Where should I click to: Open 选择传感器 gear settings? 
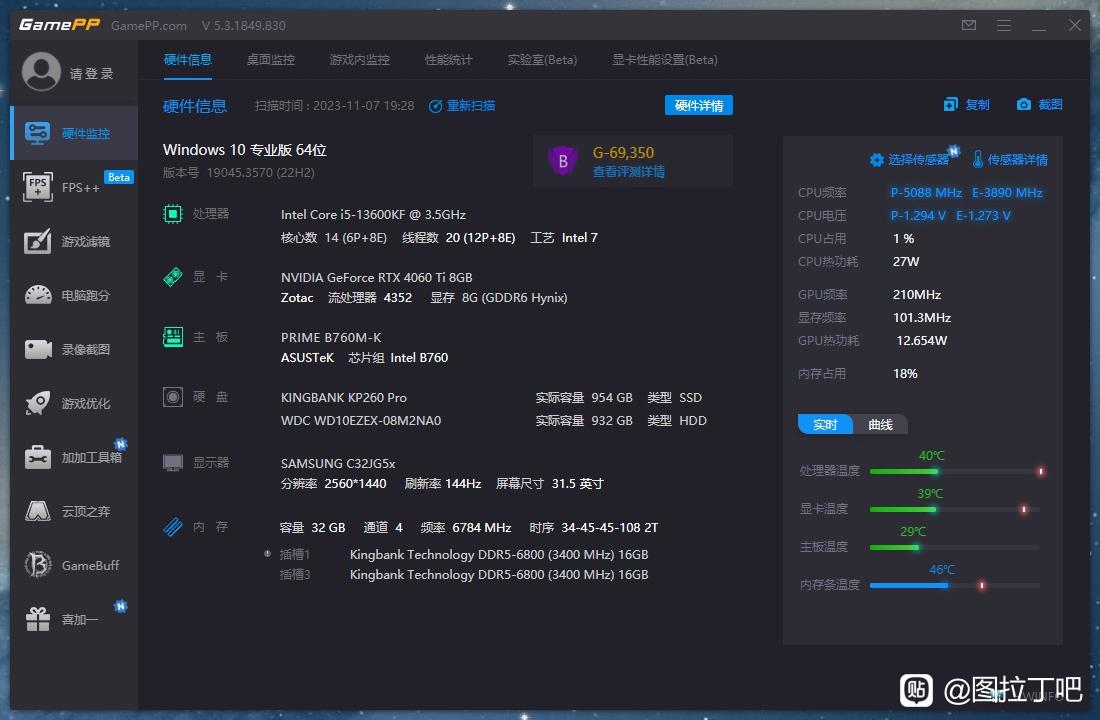(x=909, y=159)
